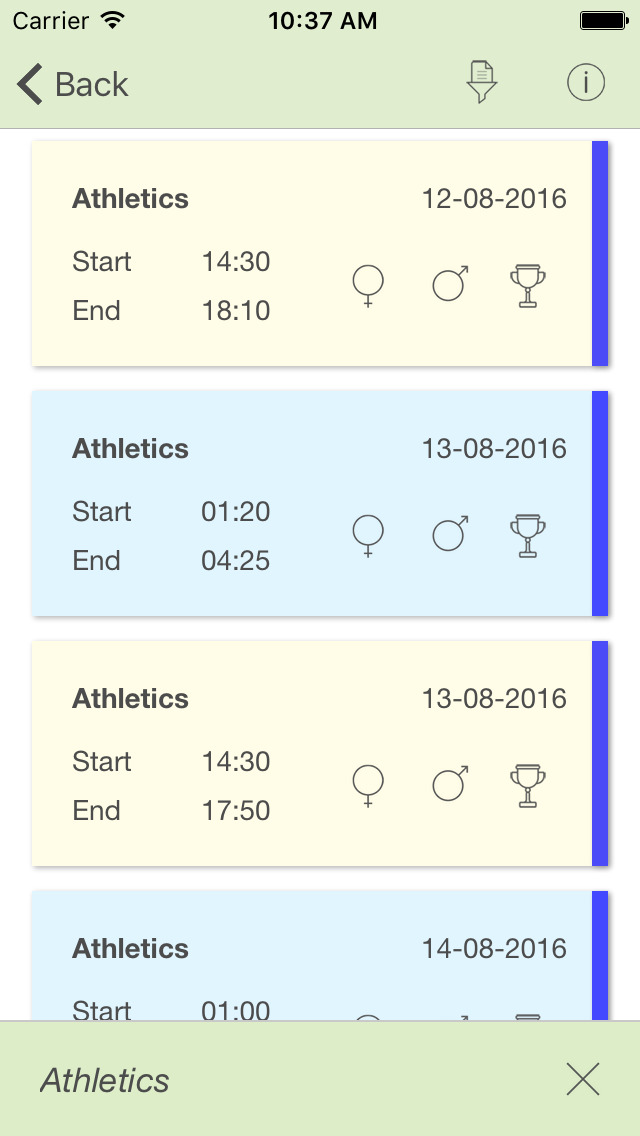Tap the trophy icon on the second 13-08-2016 event

[x=527, y=785]
